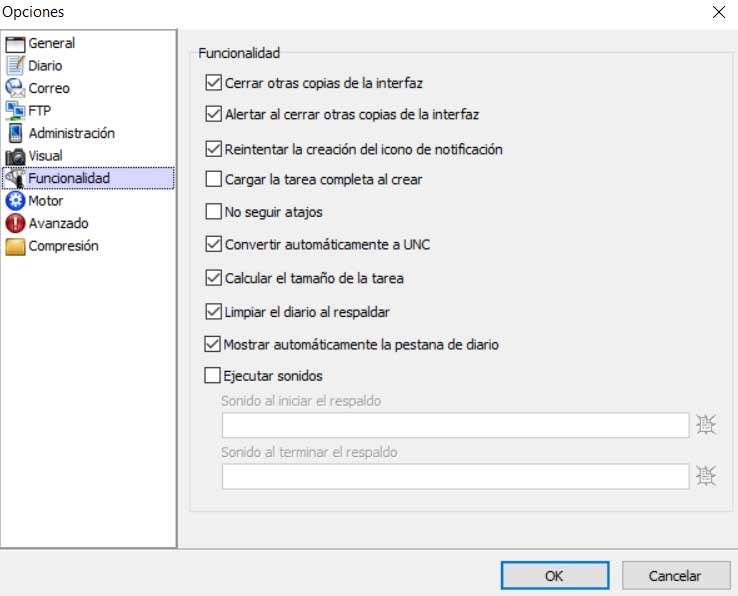738x596 pixels.
Task: Click the Sonido al iniciar el respaldo field
Action: coord(455,426)
